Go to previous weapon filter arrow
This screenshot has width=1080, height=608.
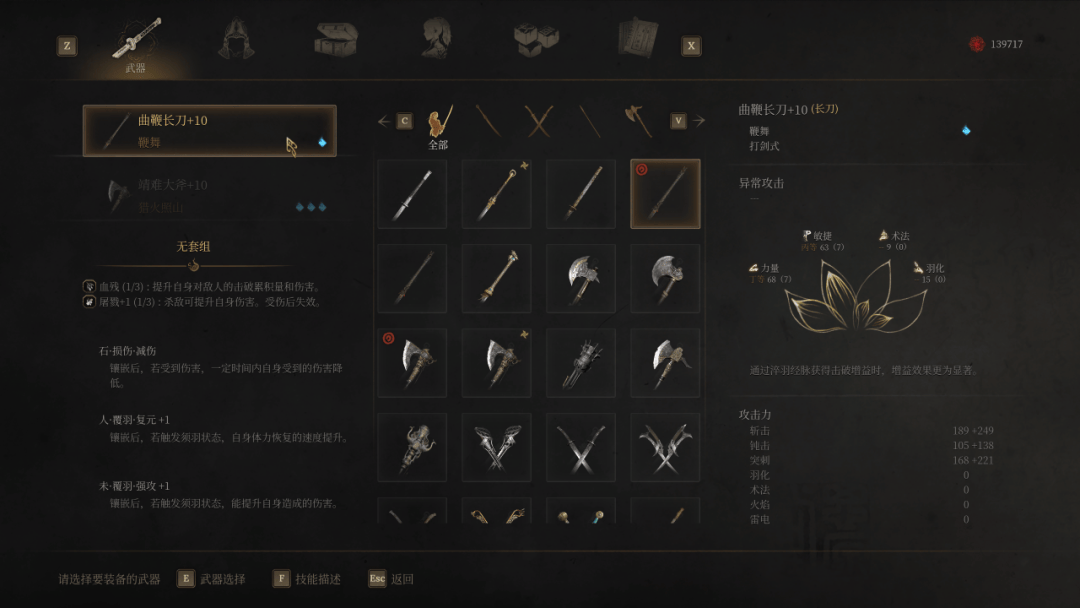[x=384, y=121]
